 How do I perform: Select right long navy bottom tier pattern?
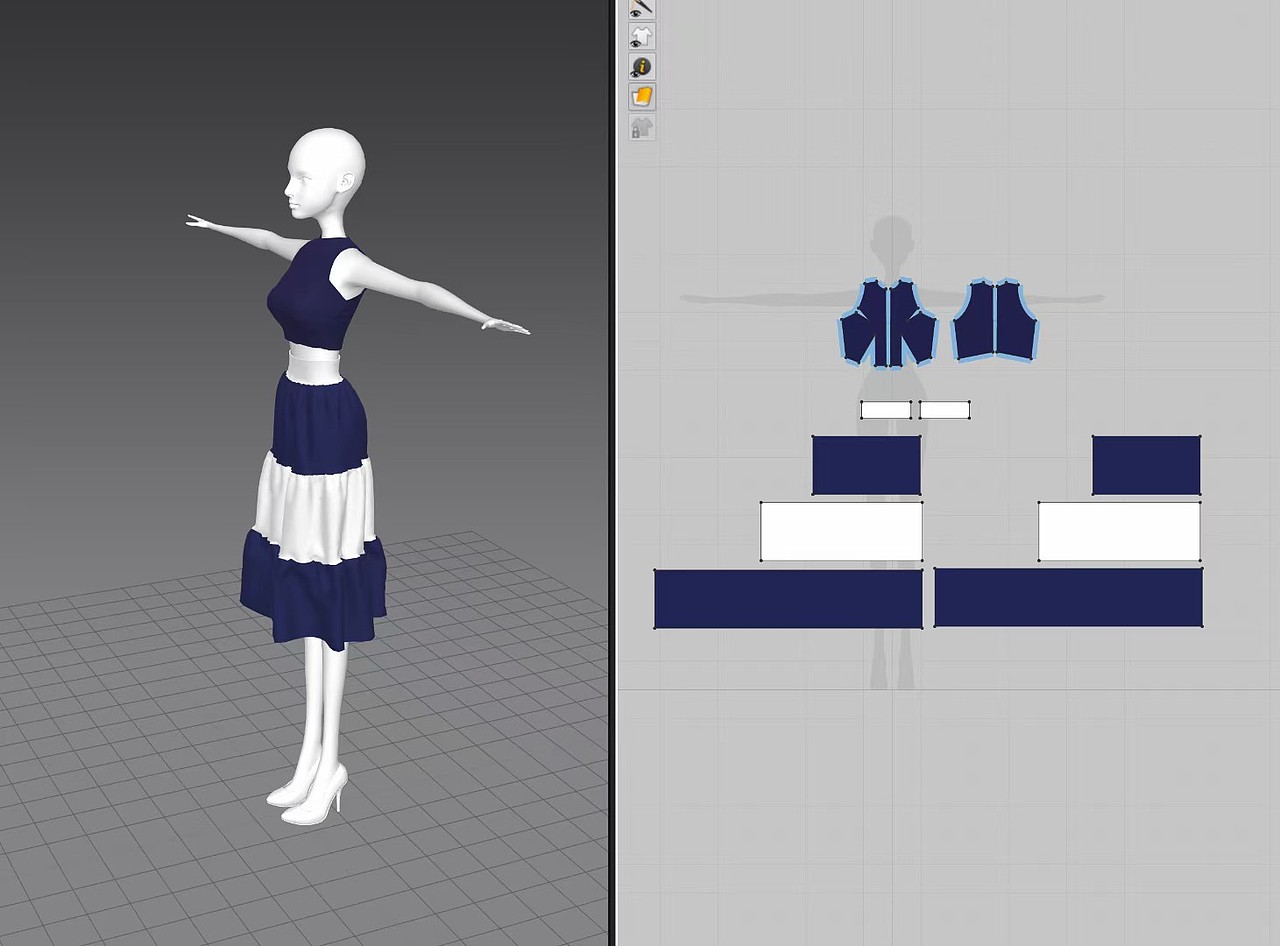(1068, 598)
